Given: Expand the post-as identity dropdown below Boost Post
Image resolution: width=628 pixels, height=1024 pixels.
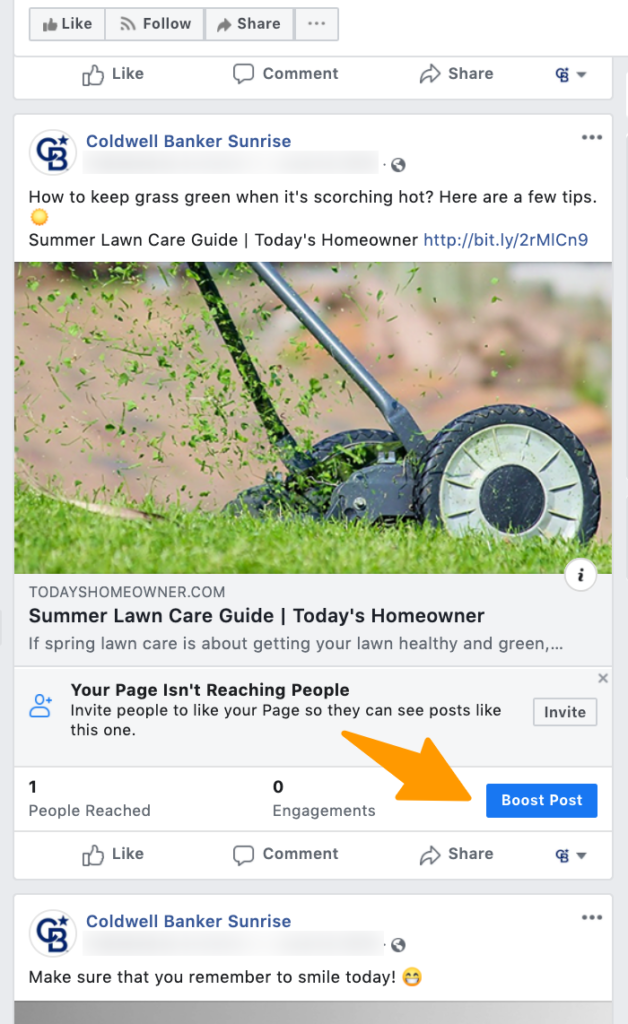Looking at the screenshot, I should (571, 855).
